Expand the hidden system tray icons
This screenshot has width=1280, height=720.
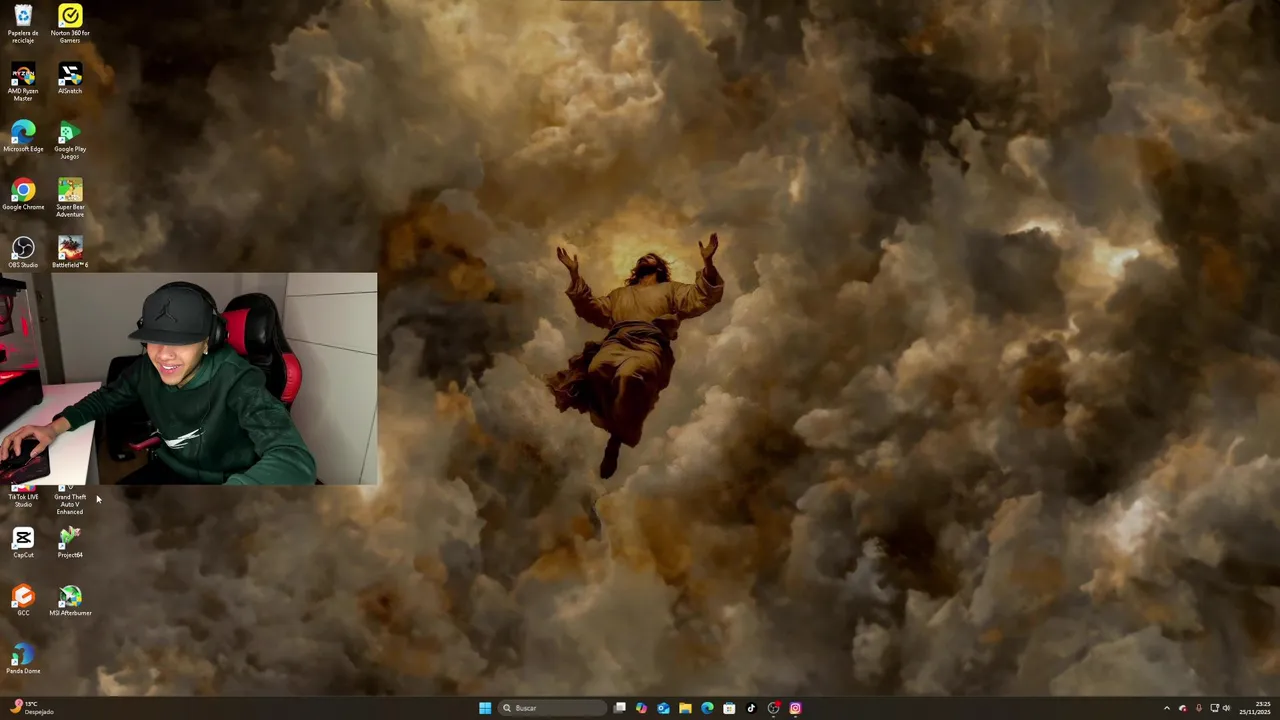pos(1166,708)
